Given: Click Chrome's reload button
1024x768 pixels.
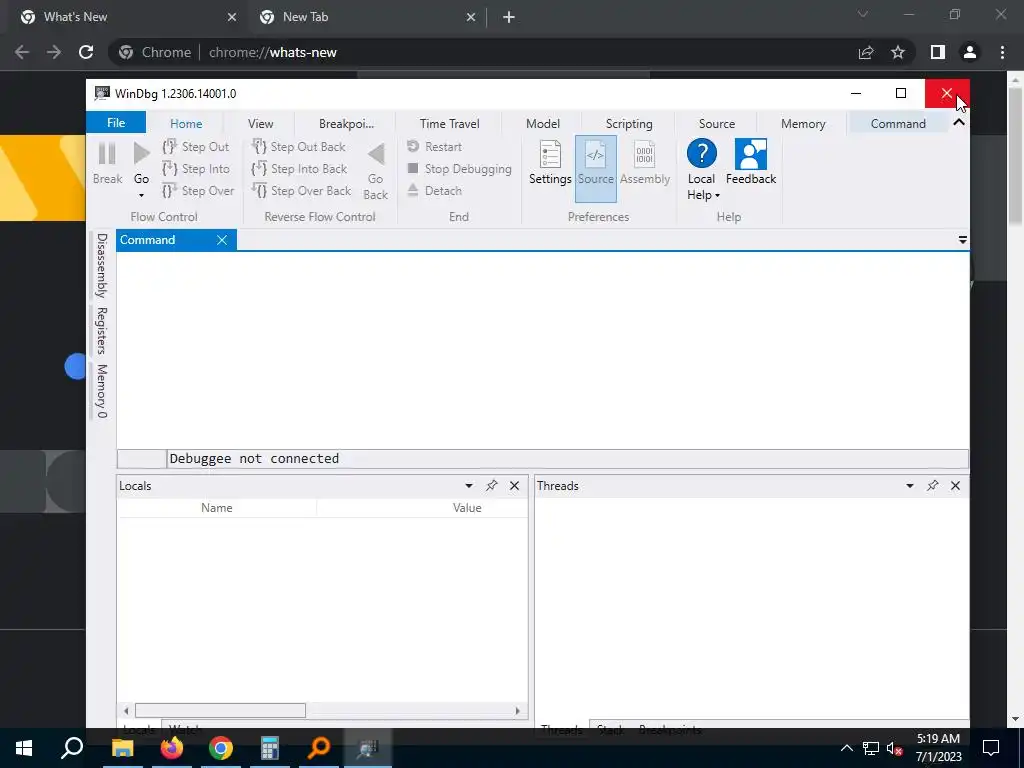Looking at the screenshot, I should [86, 52].
